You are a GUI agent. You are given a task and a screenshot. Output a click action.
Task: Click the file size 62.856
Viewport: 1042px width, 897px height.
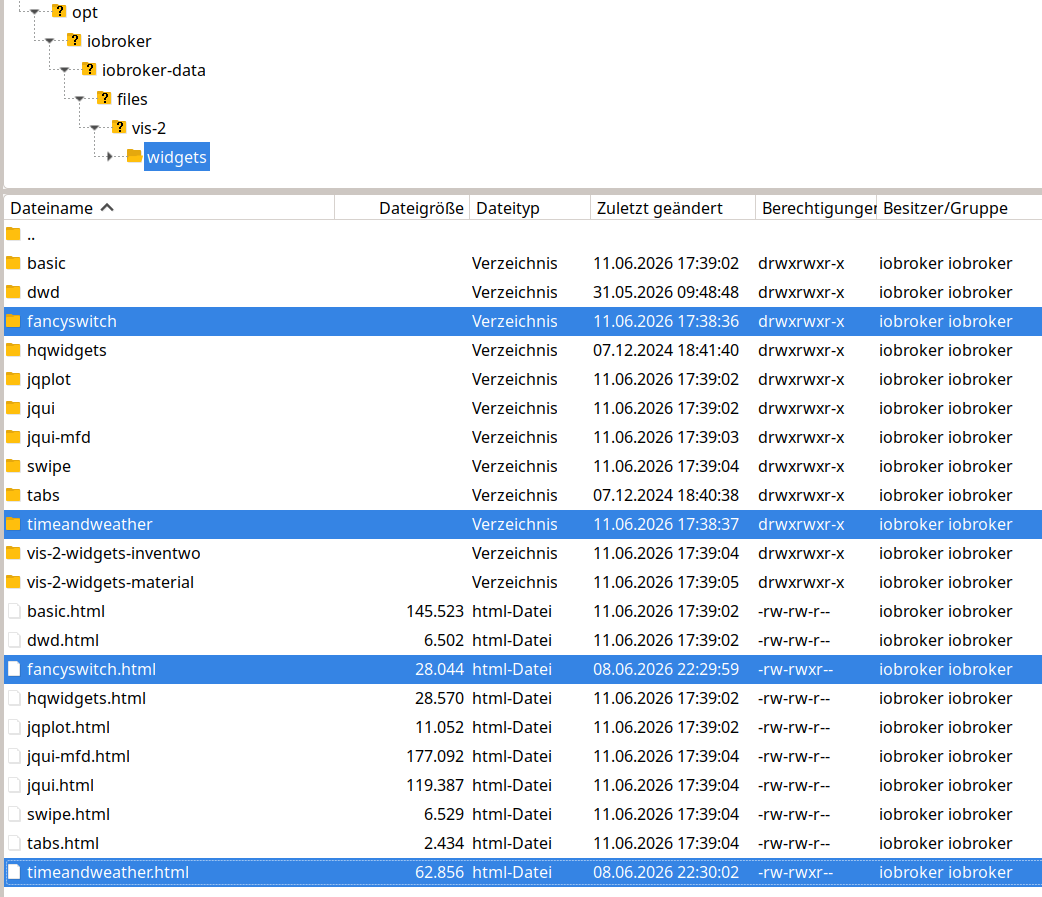[x=439, y=872]
